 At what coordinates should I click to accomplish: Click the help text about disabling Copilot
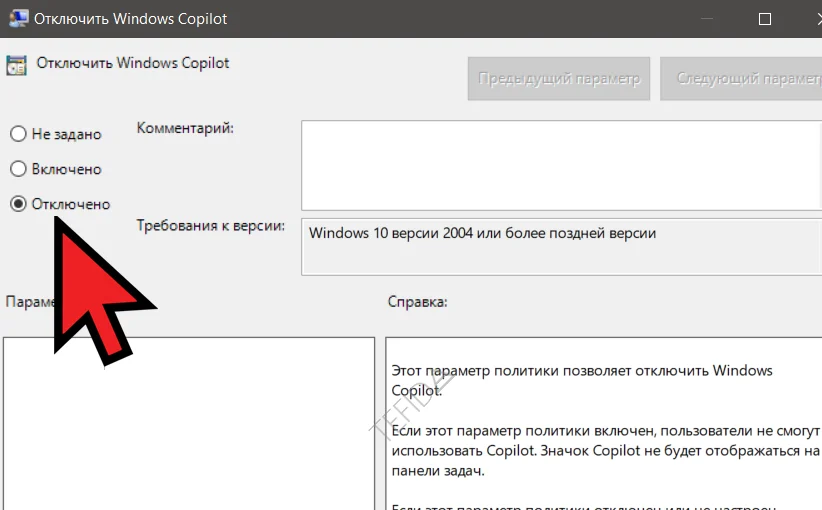coord(582,381)
